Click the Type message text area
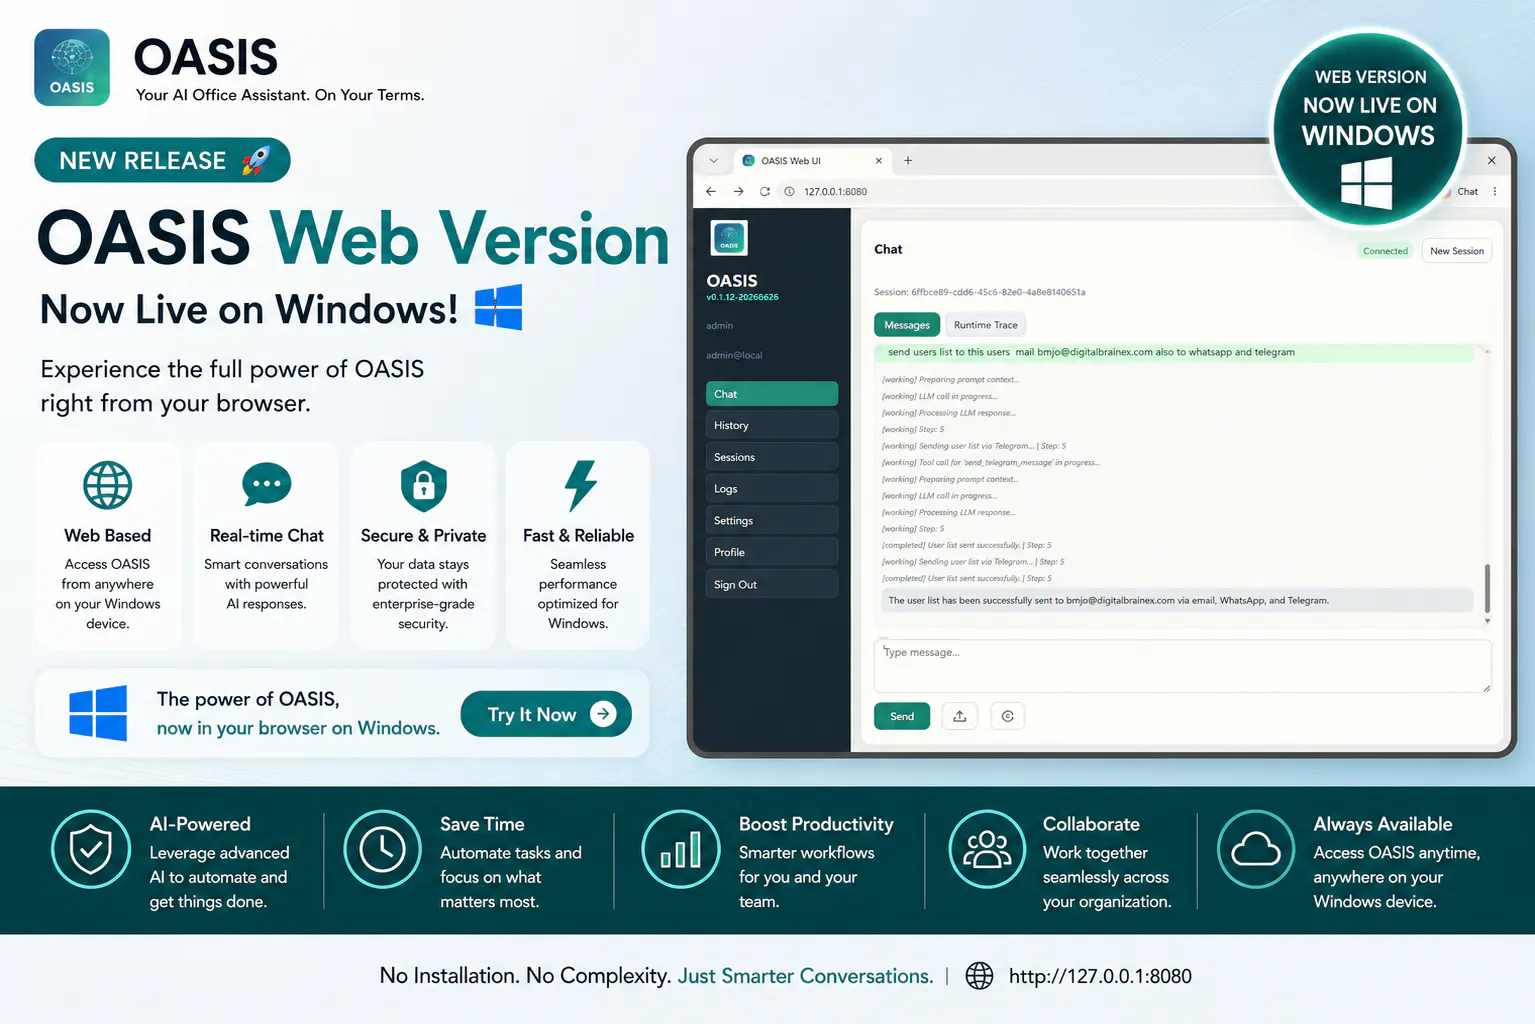1535x1024 pixels. pos(1183,666)
